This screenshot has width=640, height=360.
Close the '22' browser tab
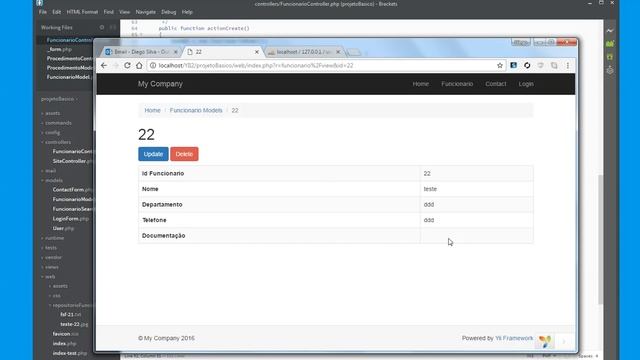pyautogui.click(x=257, y=52)
